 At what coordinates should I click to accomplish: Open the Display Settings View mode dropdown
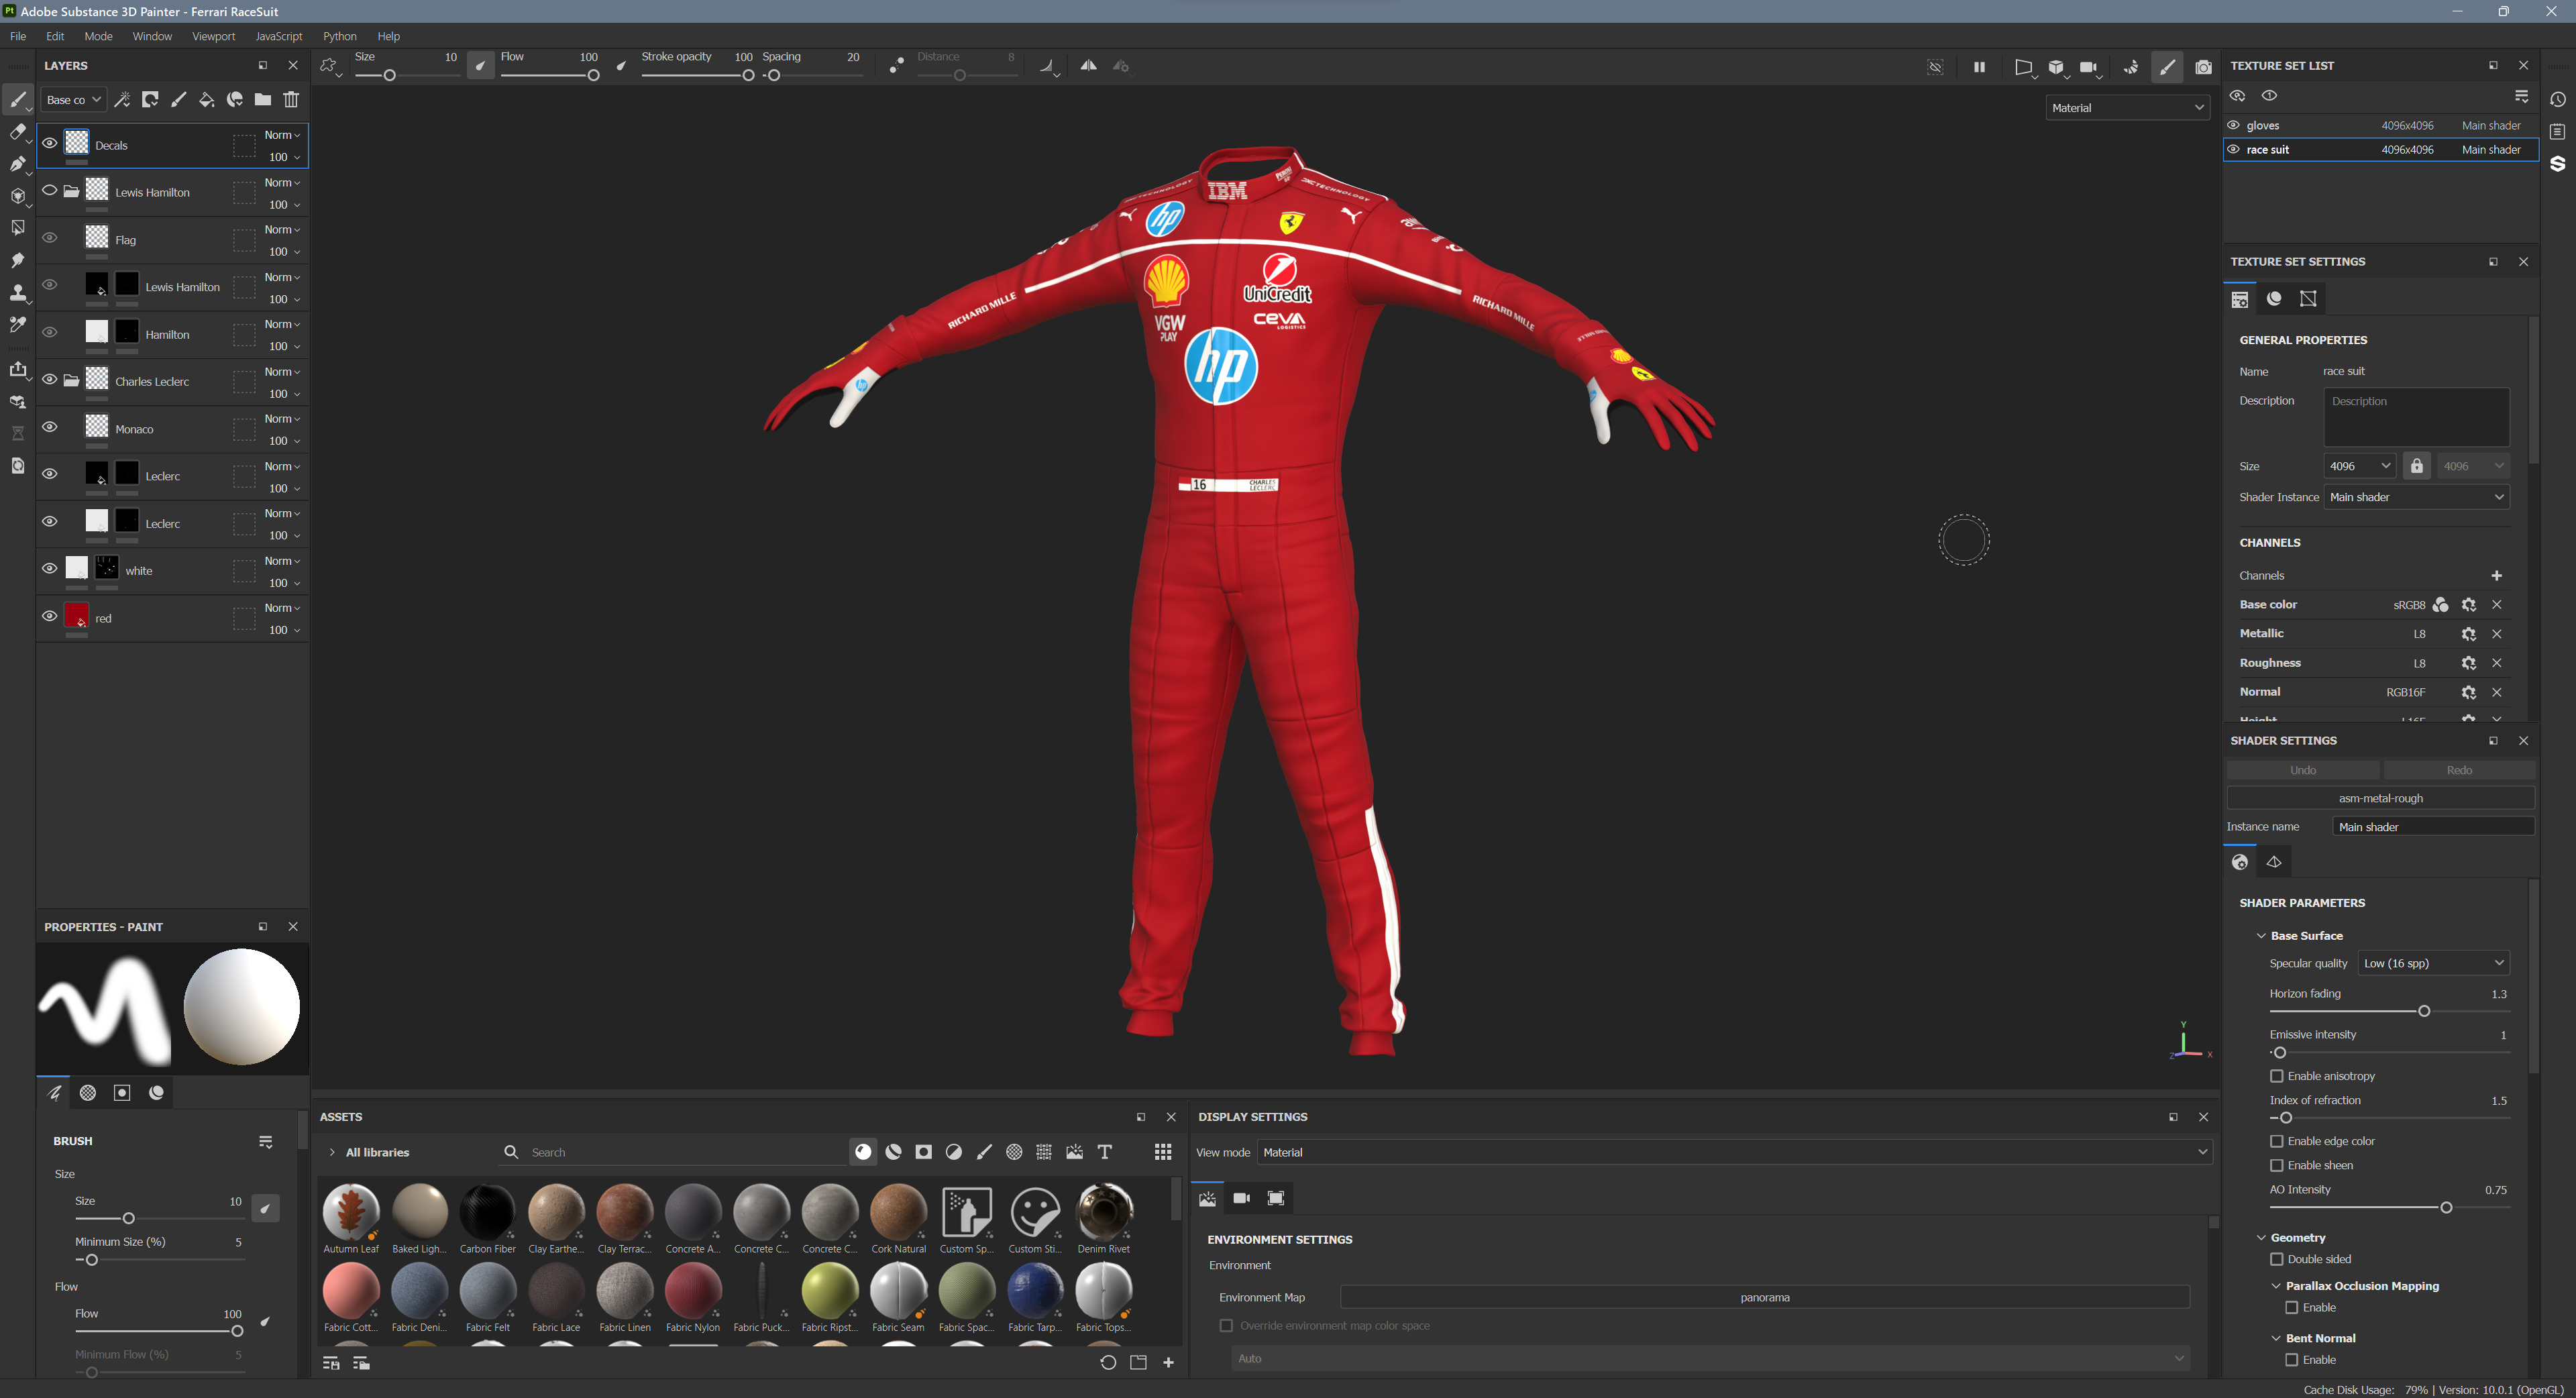point(1734,1152)
